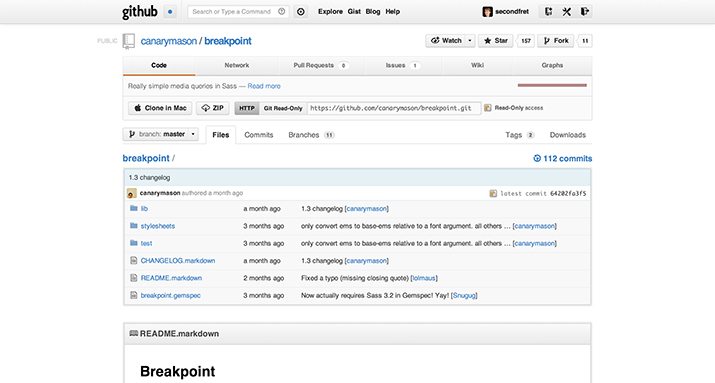Open the Help menu item
715x383 pixels.
pyautogui.click(x=393, y=12)
